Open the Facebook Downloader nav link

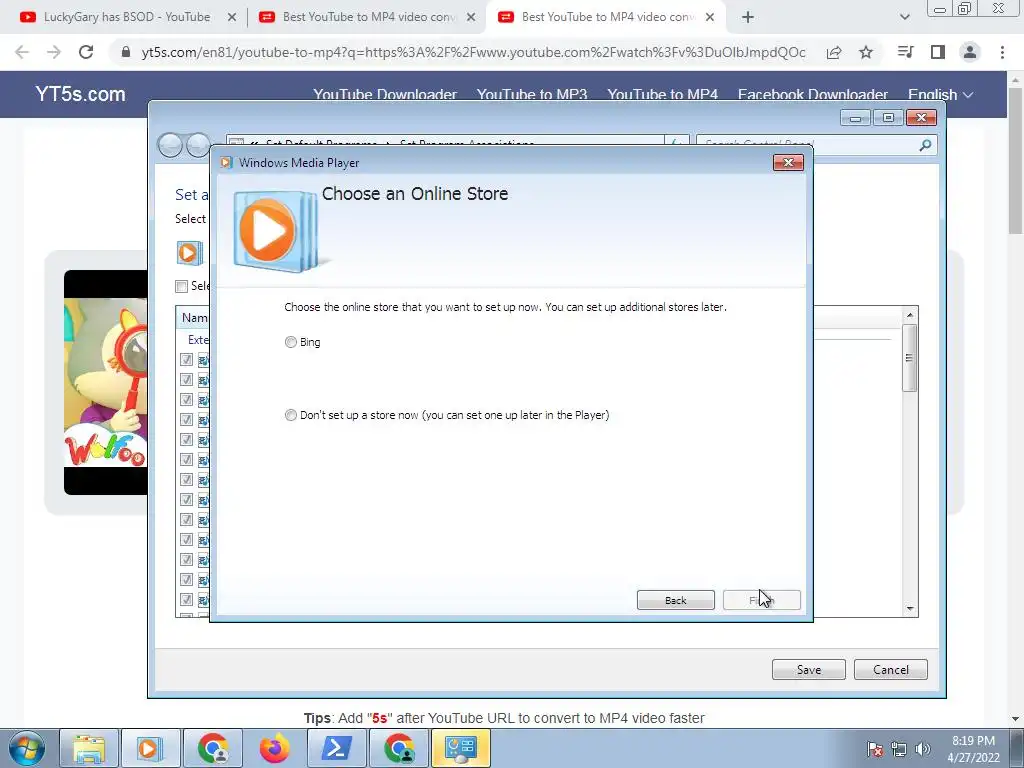click(x=812, y=95)
